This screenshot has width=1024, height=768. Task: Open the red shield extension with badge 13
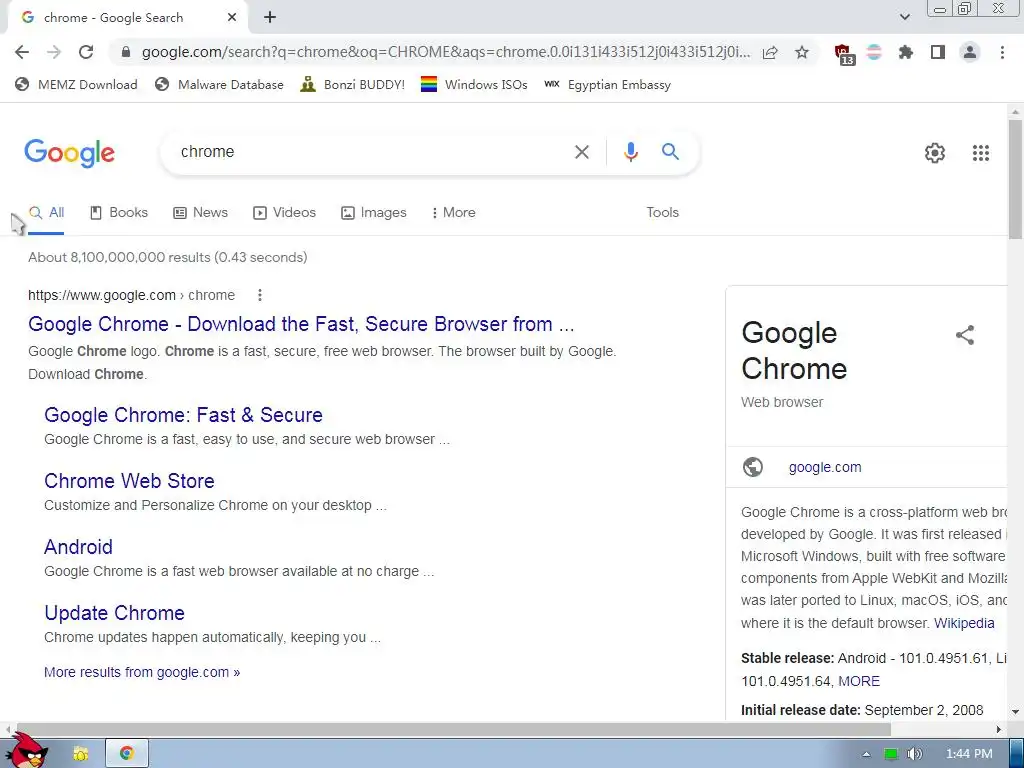click(x=844, y=54)
